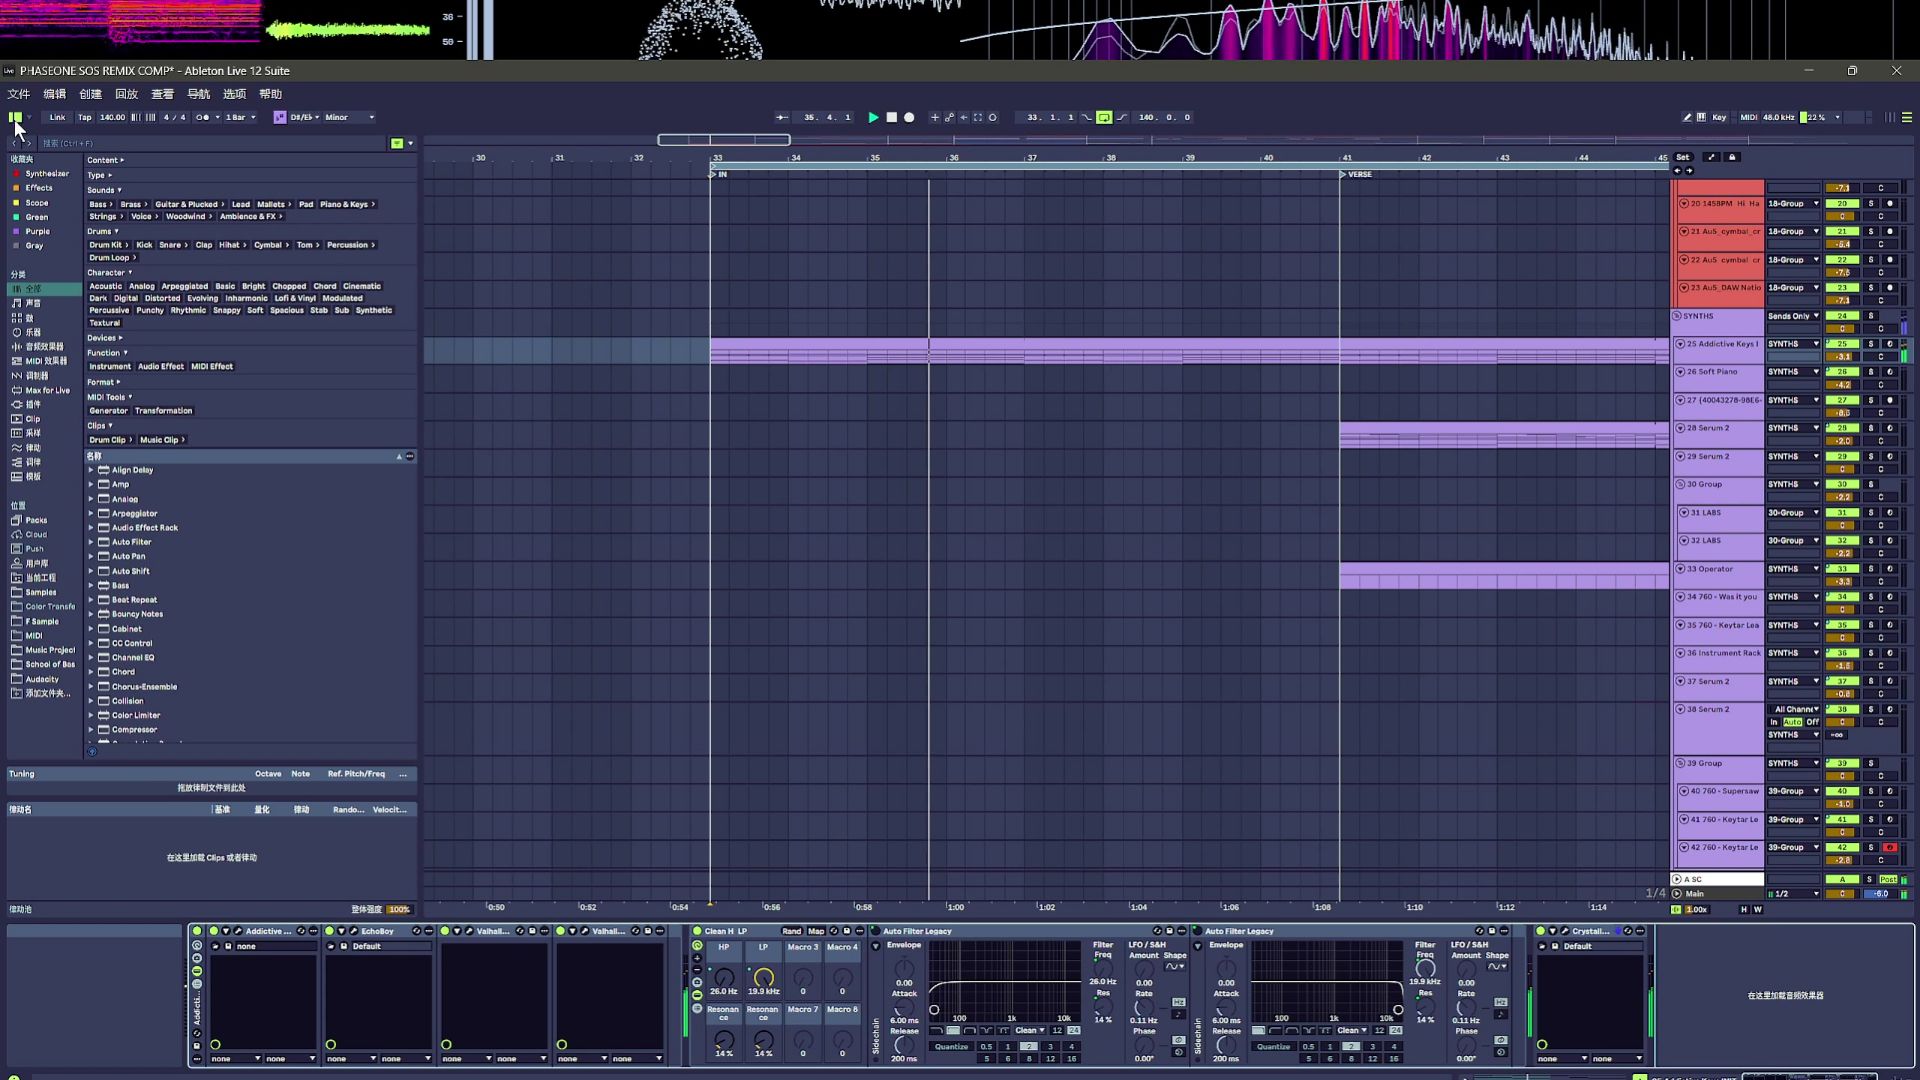Toggle track 20 activator button
The image size is (1920, 1080).
[x=1842, y=204]
